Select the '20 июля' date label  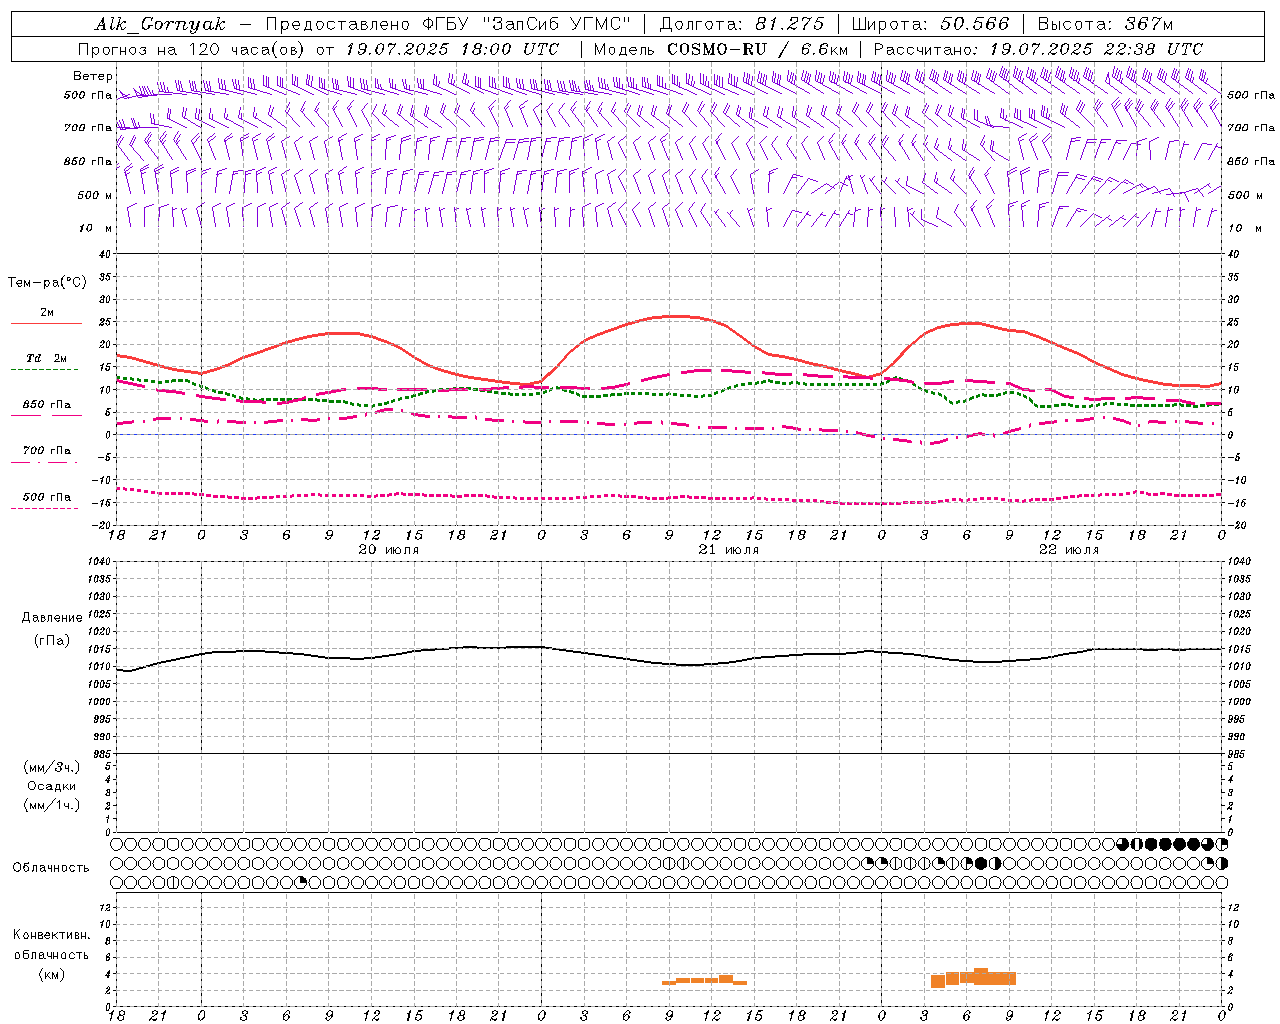coord(388,550)
